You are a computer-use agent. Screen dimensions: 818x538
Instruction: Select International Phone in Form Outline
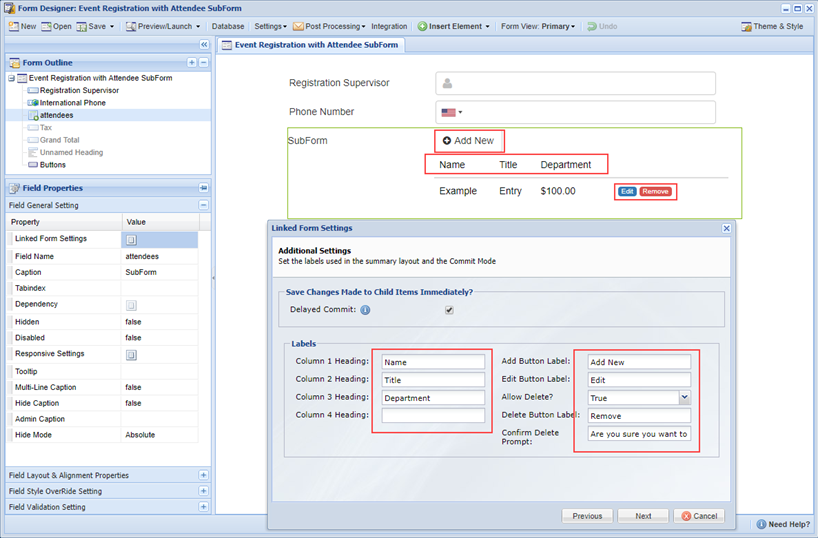coord(73,103)
